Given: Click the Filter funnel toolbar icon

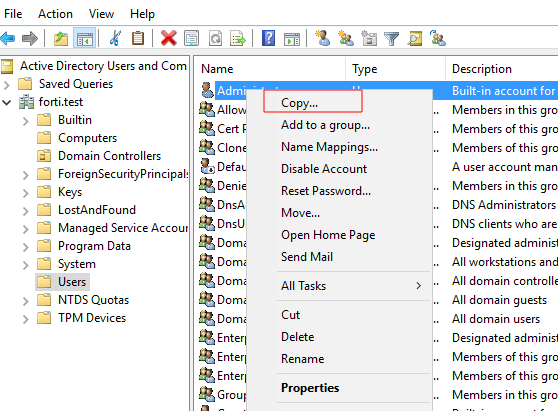Looking at the screenshot, I should 391,38.
